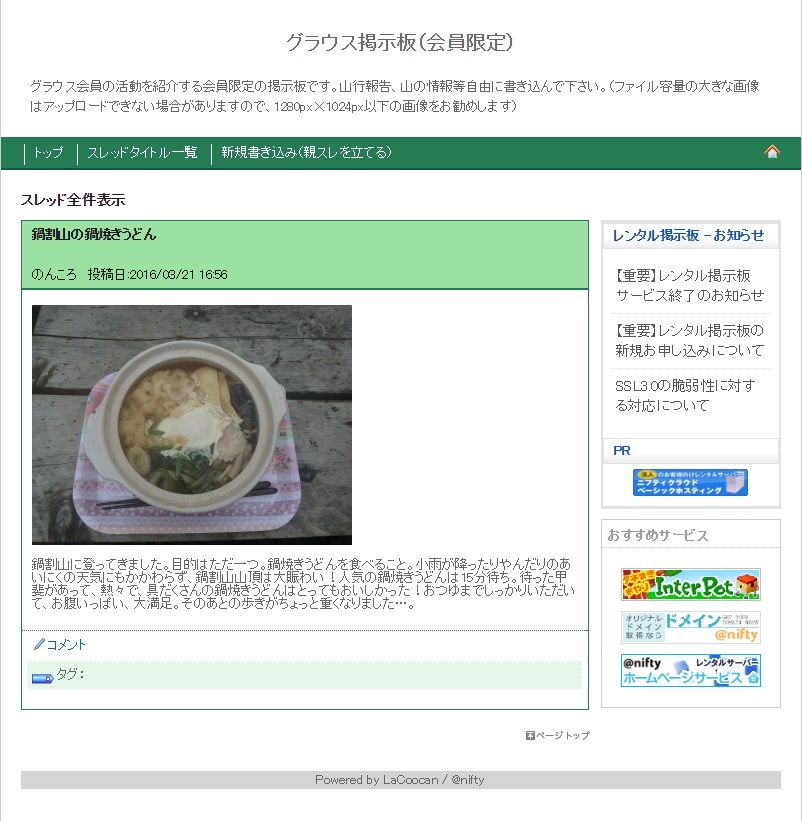Open the InterPot banner ad

pyautogui.click(x=690, y=584)
